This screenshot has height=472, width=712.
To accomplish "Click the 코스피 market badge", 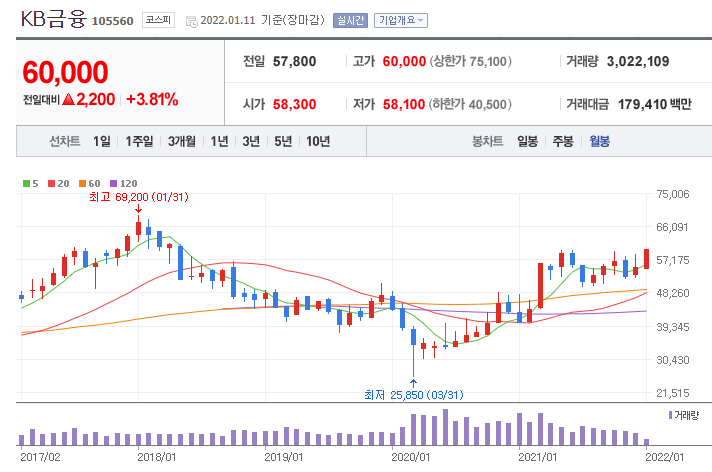I will (x=158, y=20).
